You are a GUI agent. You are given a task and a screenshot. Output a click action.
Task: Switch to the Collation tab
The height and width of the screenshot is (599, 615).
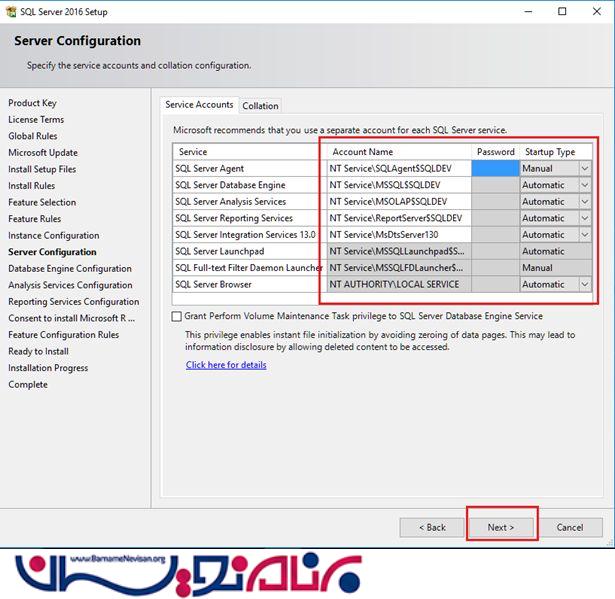[260, 105]
